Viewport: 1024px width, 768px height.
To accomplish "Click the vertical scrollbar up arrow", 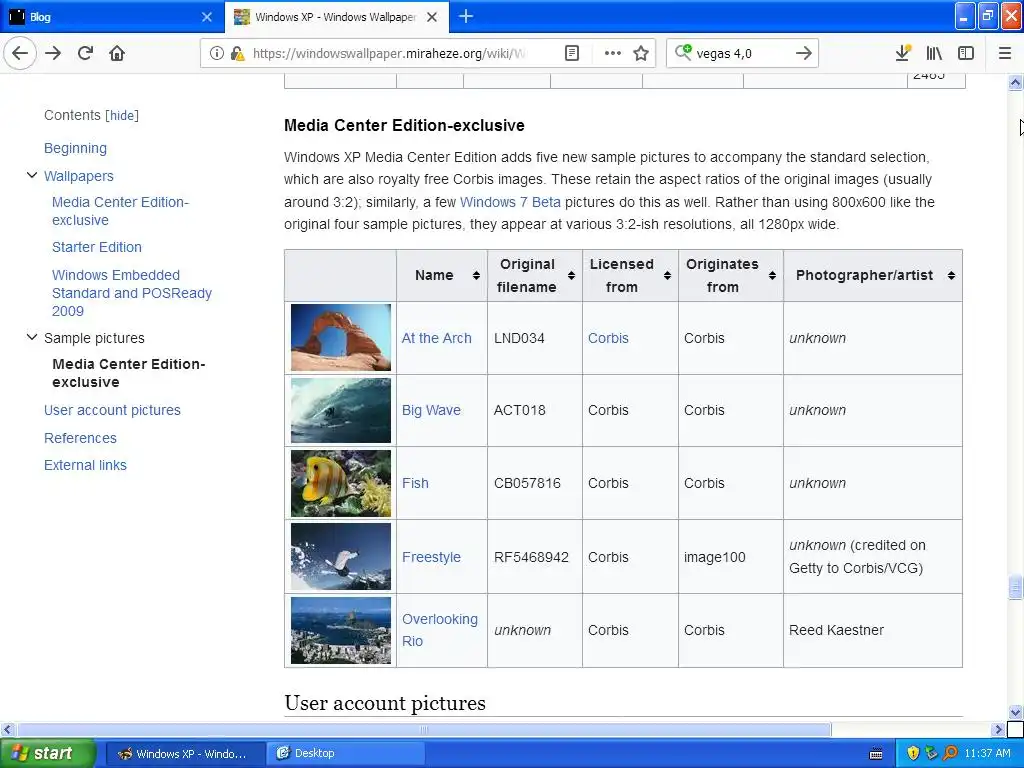I will pos(1015,82).
